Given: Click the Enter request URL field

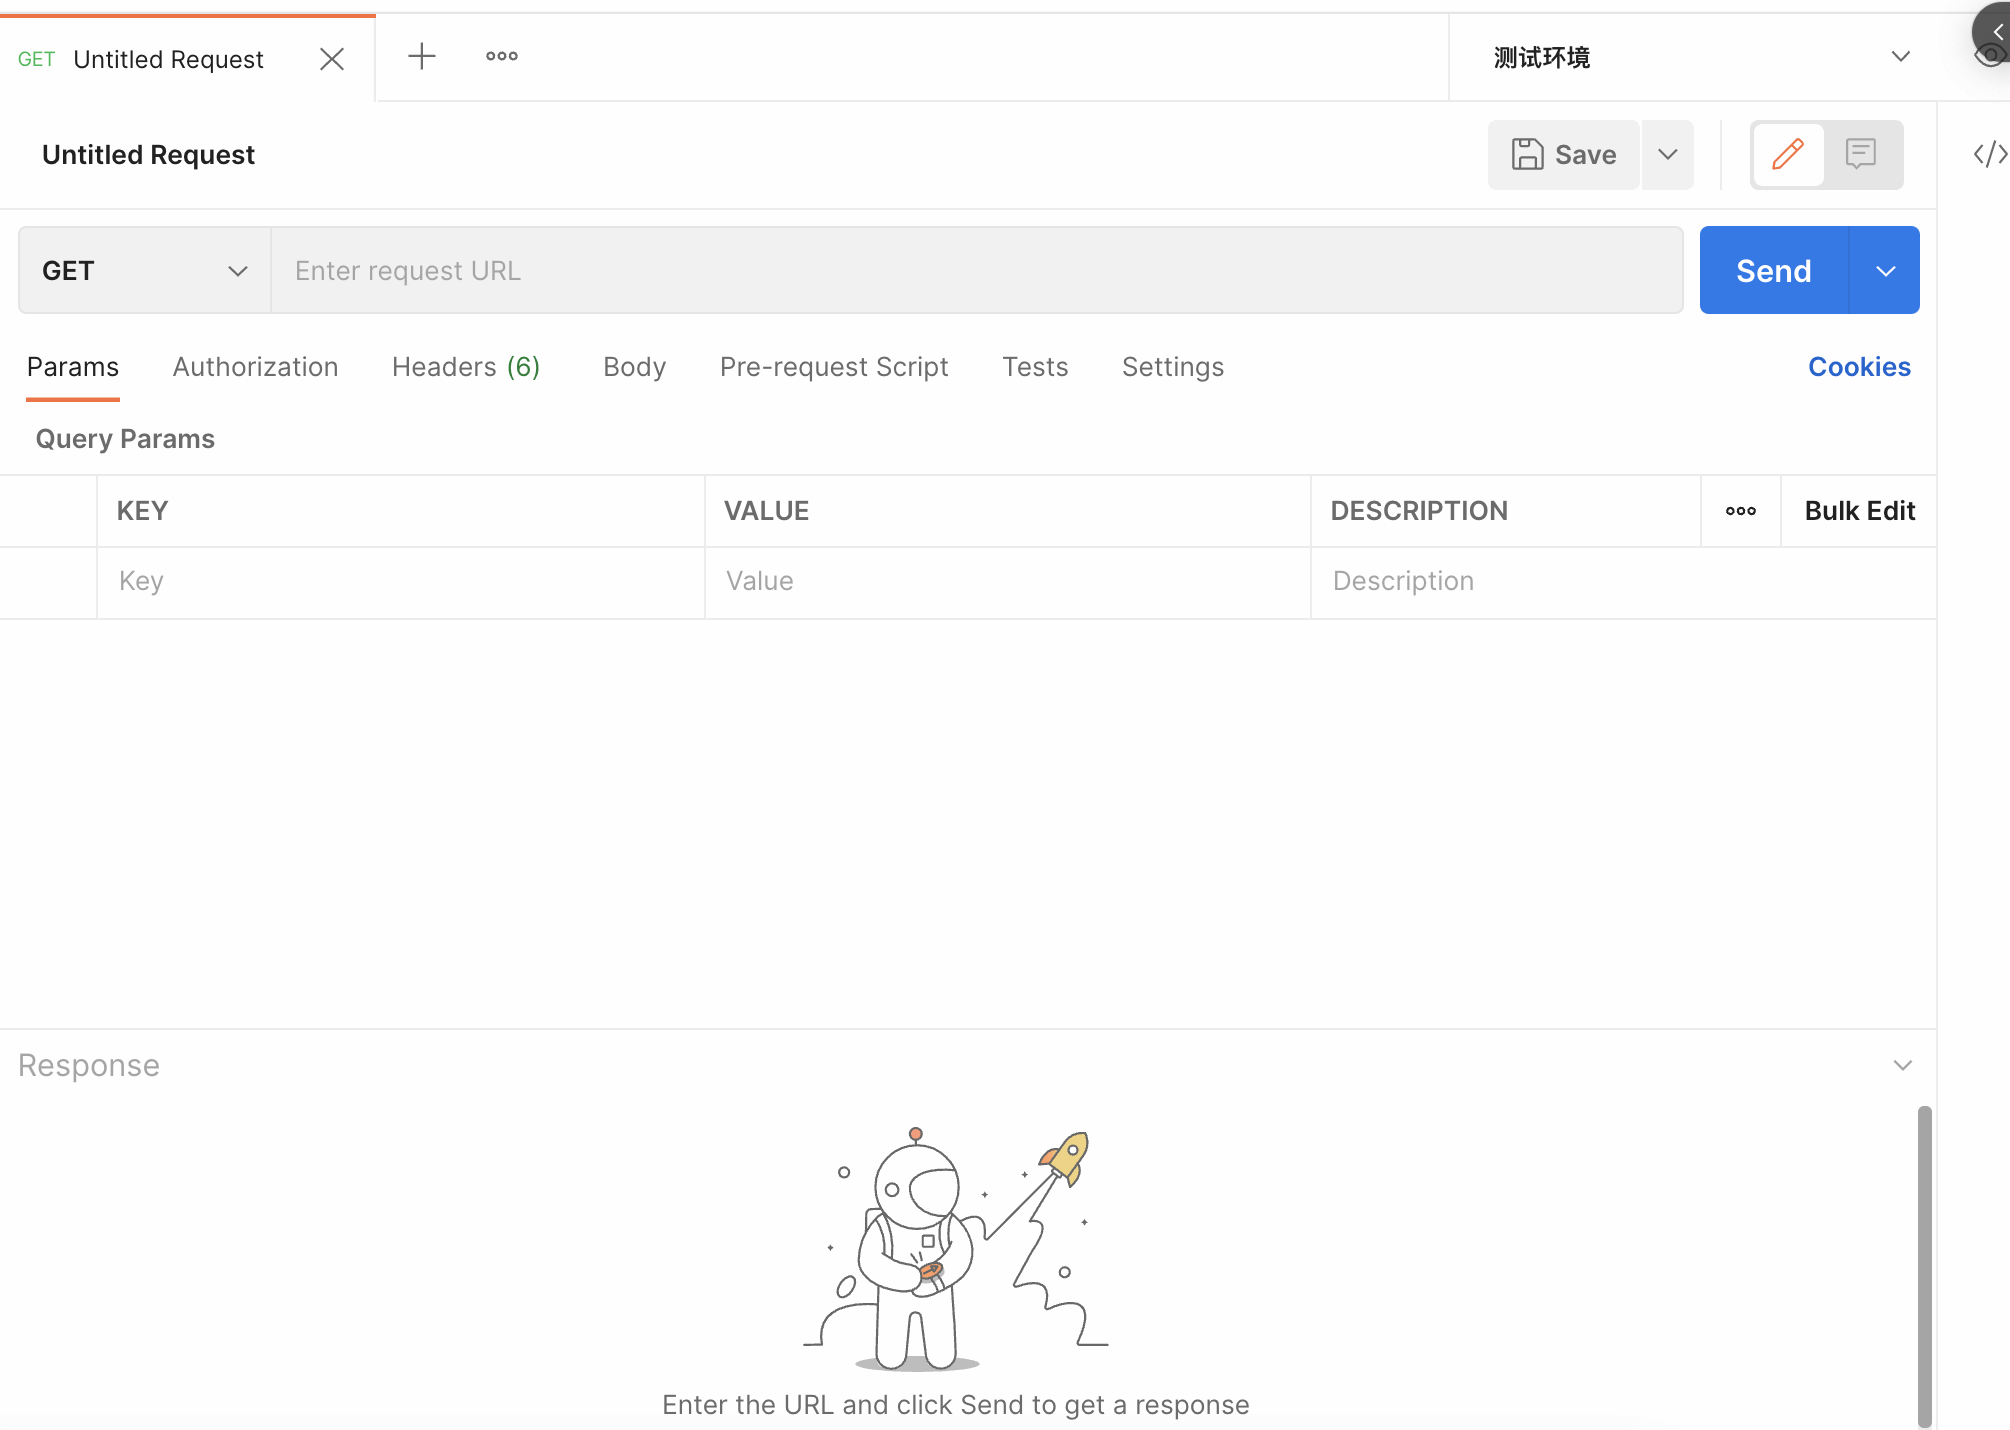Looking at the screenshot, I should (976, 271).
